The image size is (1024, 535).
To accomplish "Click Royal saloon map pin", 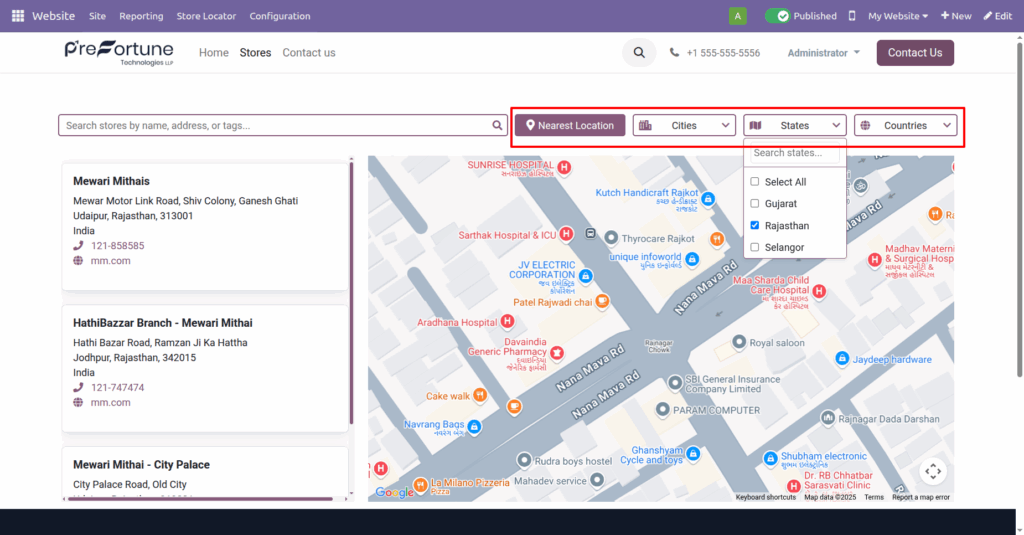I will pos(739,342).
